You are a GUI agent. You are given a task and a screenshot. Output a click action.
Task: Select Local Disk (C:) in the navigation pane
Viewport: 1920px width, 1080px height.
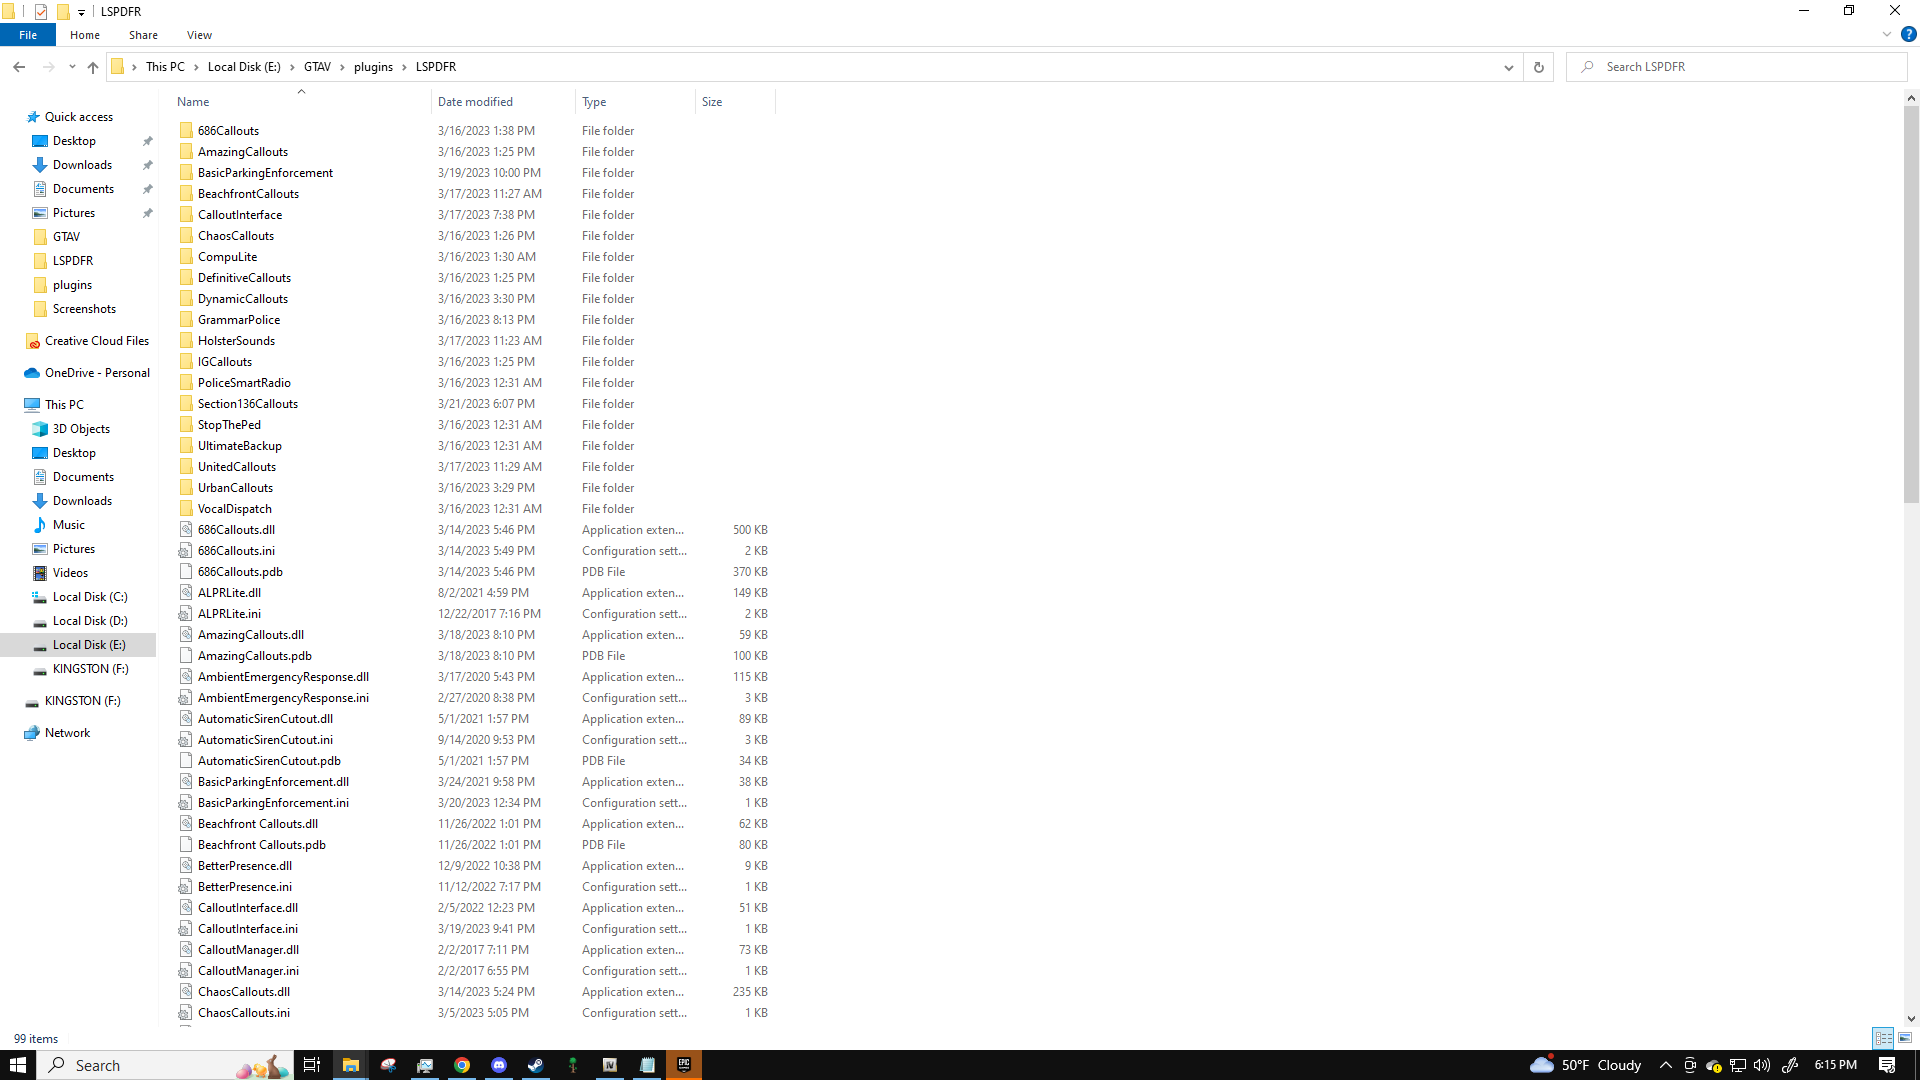pos(90,597)
